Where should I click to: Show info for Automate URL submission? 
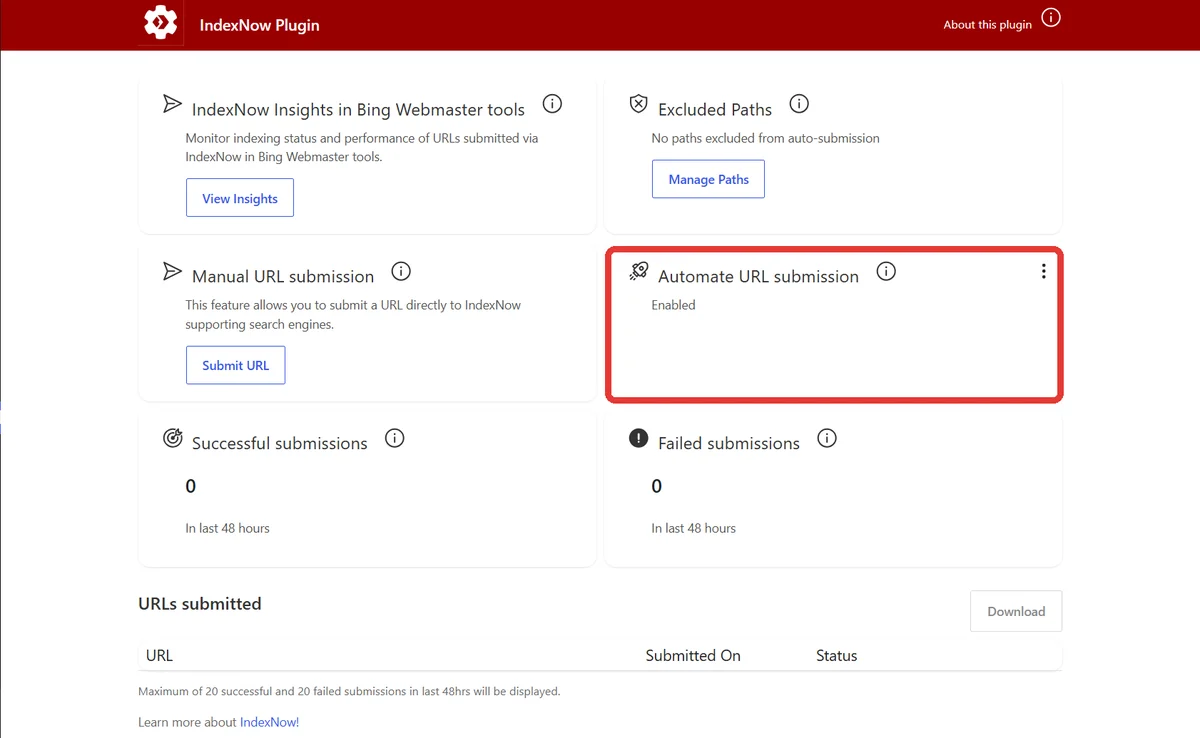coord(886,271)
